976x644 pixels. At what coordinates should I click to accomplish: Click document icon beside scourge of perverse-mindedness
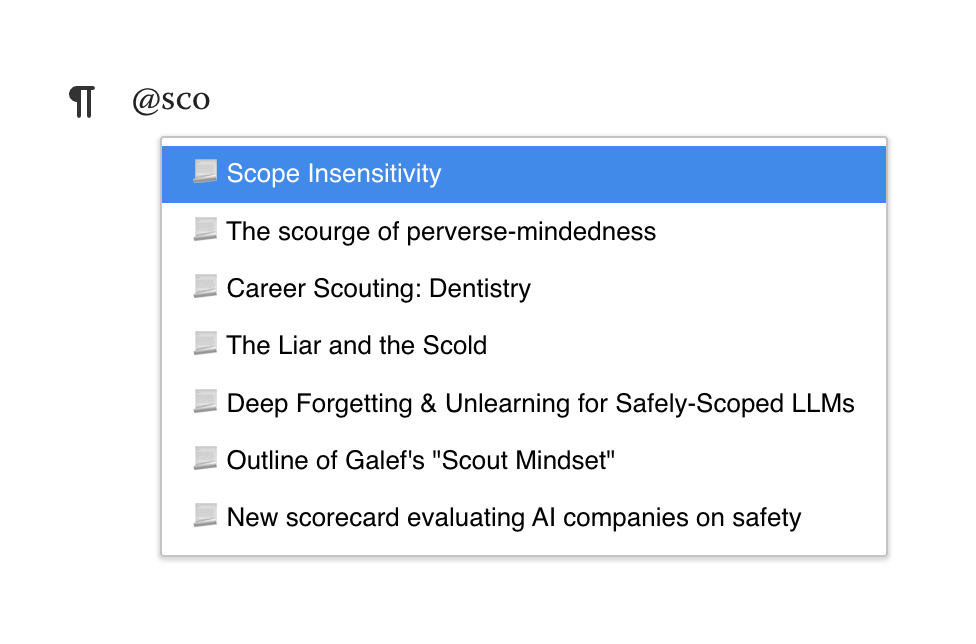tap(205, 229)
